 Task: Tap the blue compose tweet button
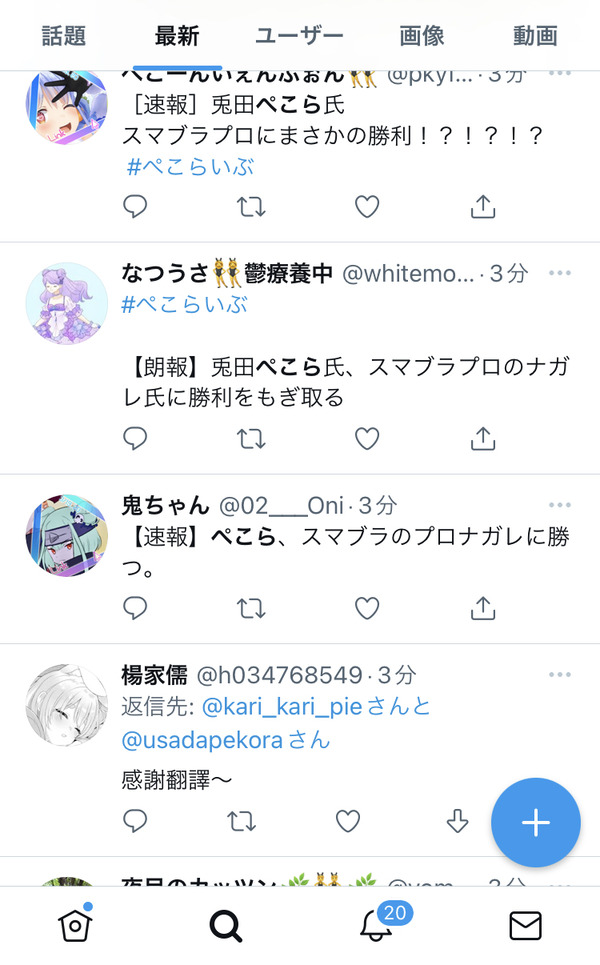535,822
